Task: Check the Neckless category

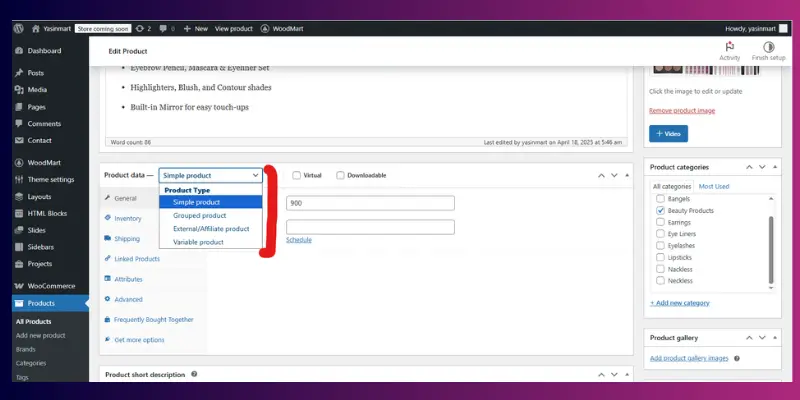Action: [x=660, y=281]
